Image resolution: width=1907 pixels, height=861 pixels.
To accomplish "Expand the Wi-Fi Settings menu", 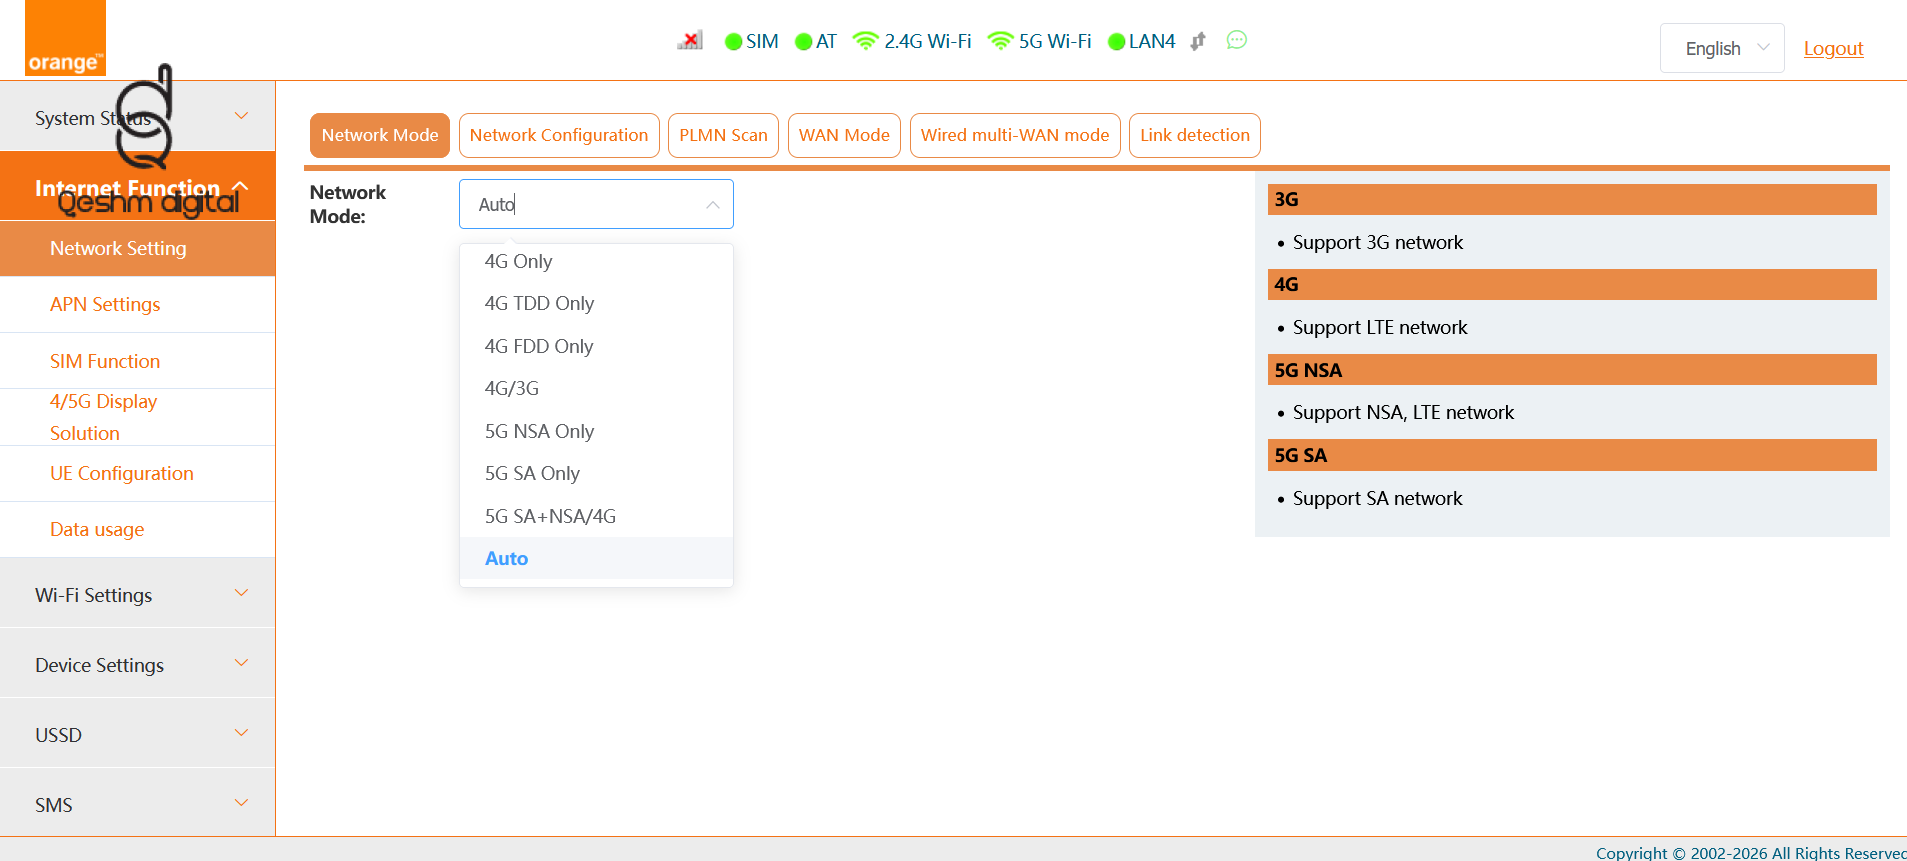I will click(x=138, y=594).
